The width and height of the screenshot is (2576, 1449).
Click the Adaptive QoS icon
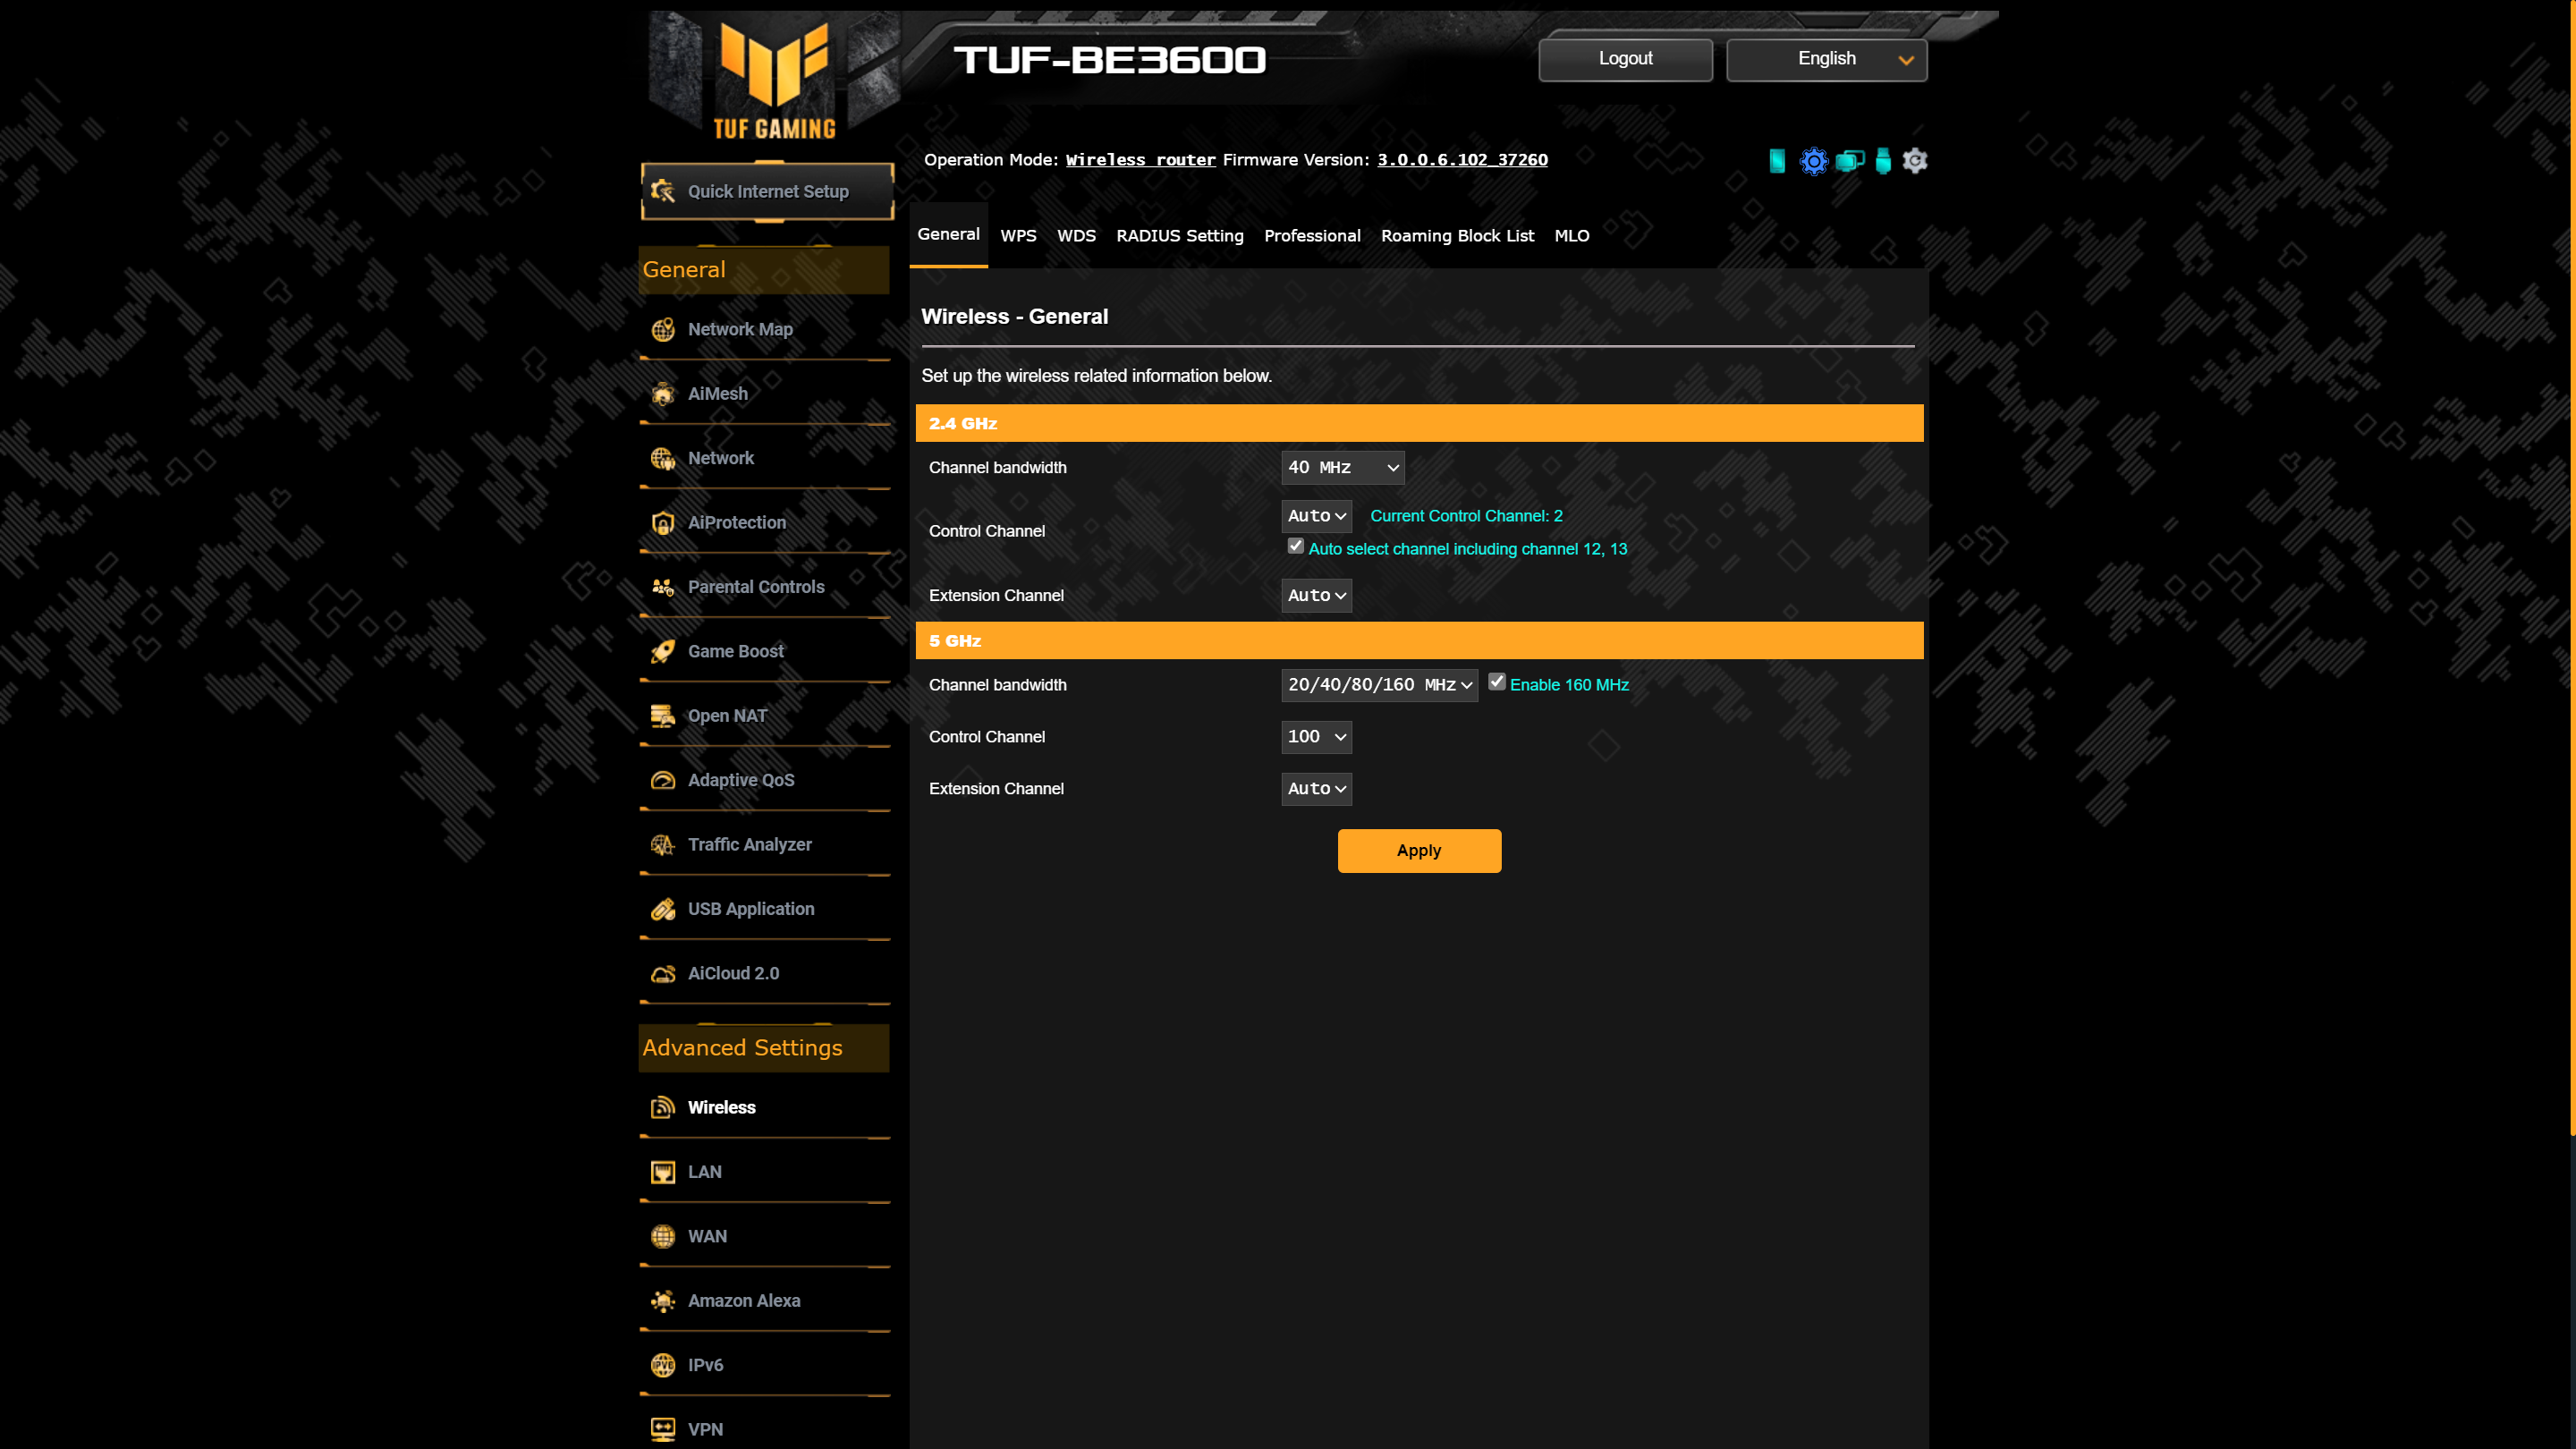point(664,778)
